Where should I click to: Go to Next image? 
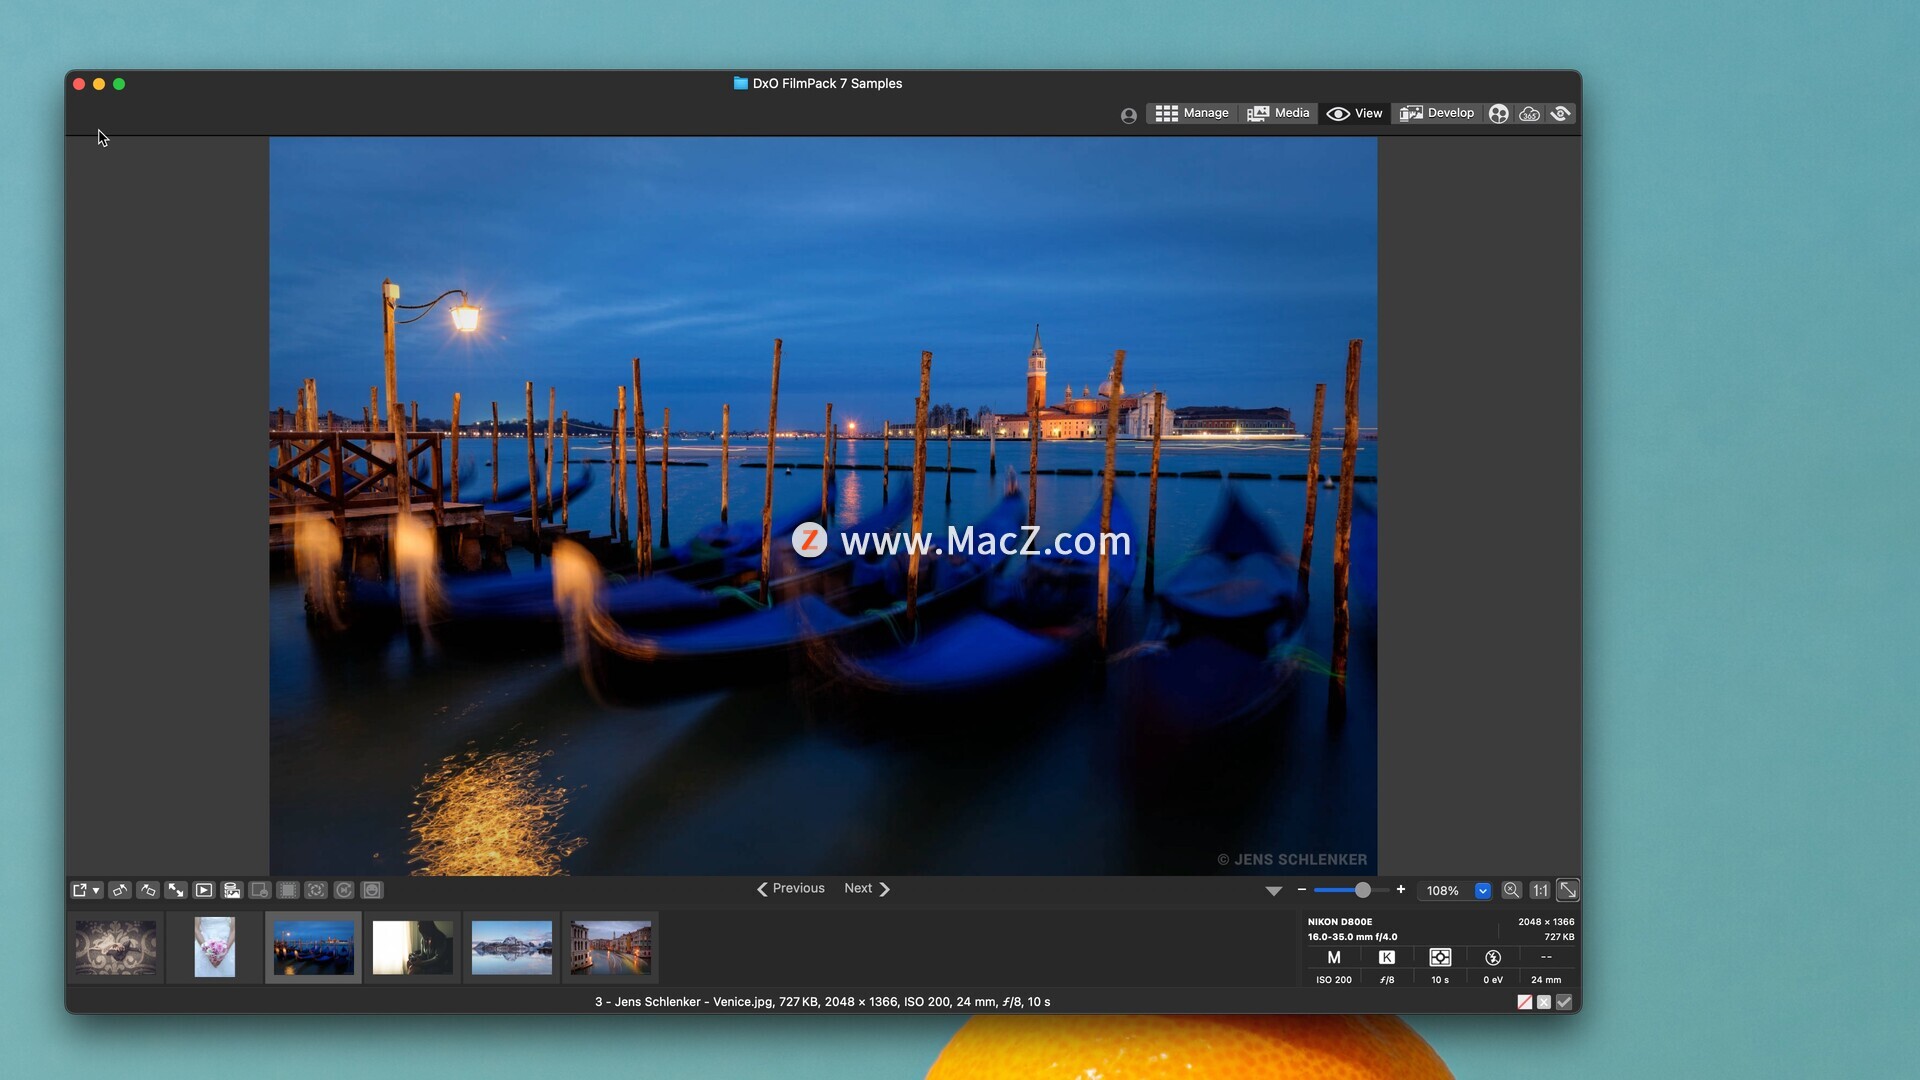867,889
